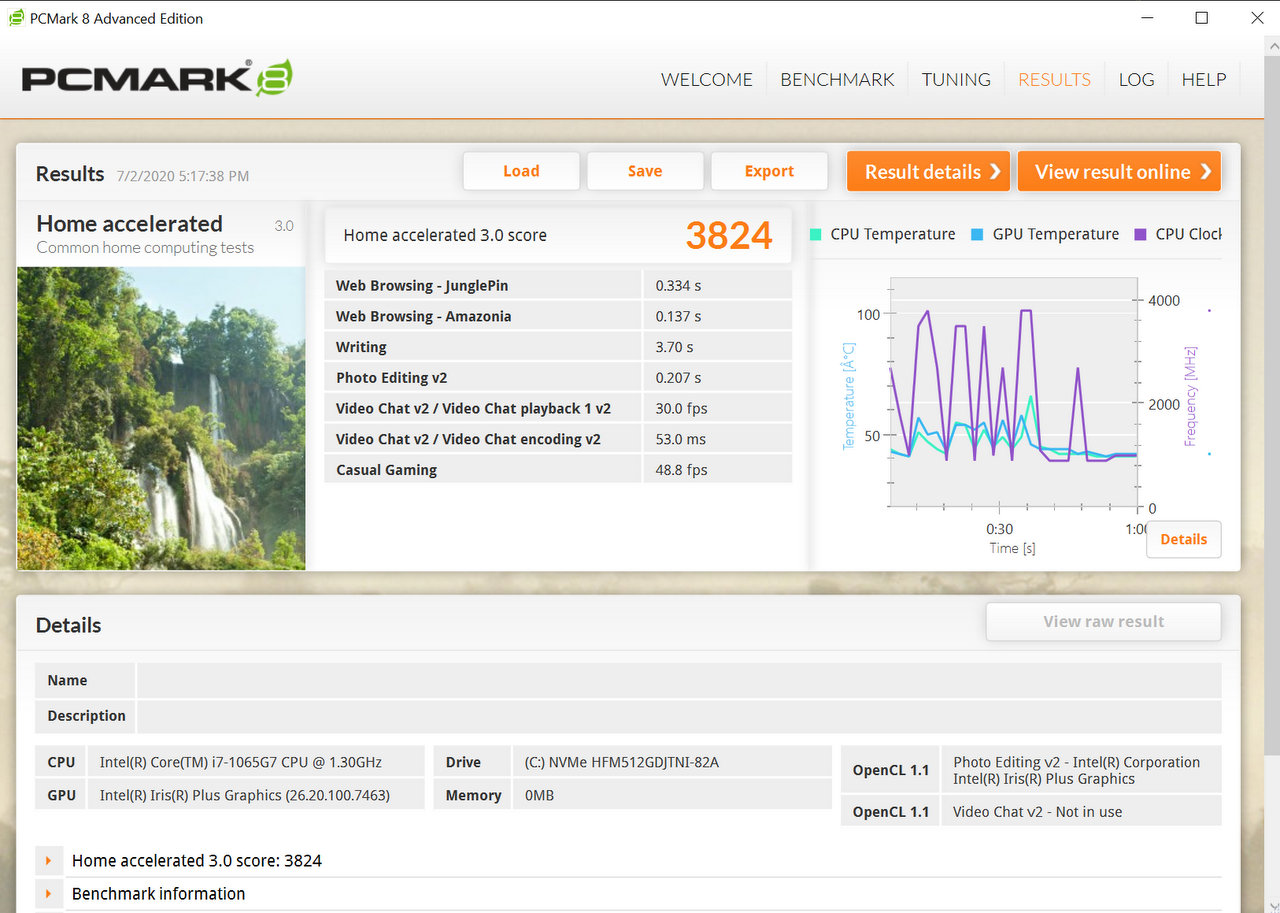Click View result online button
The width and height of the screenshot is (1280, 913).
[x=1119, y=171]
